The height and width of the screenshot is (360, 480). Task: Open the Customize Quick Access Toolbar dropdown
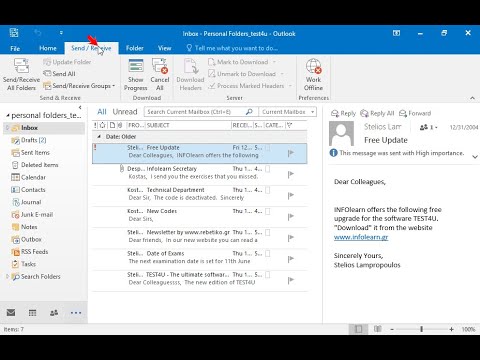(x=61, y=33)
